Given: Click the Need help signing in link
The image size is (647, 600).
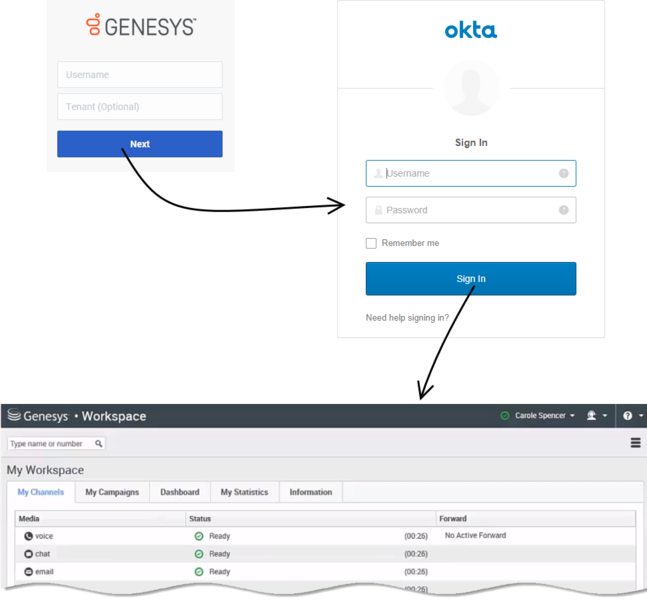Looking at the screenshot, I should (407, 318).
